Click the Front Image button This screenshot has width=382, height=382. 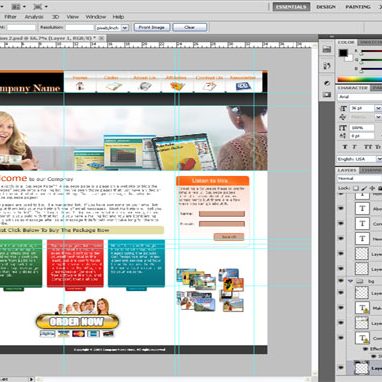[x=152, y=27]
